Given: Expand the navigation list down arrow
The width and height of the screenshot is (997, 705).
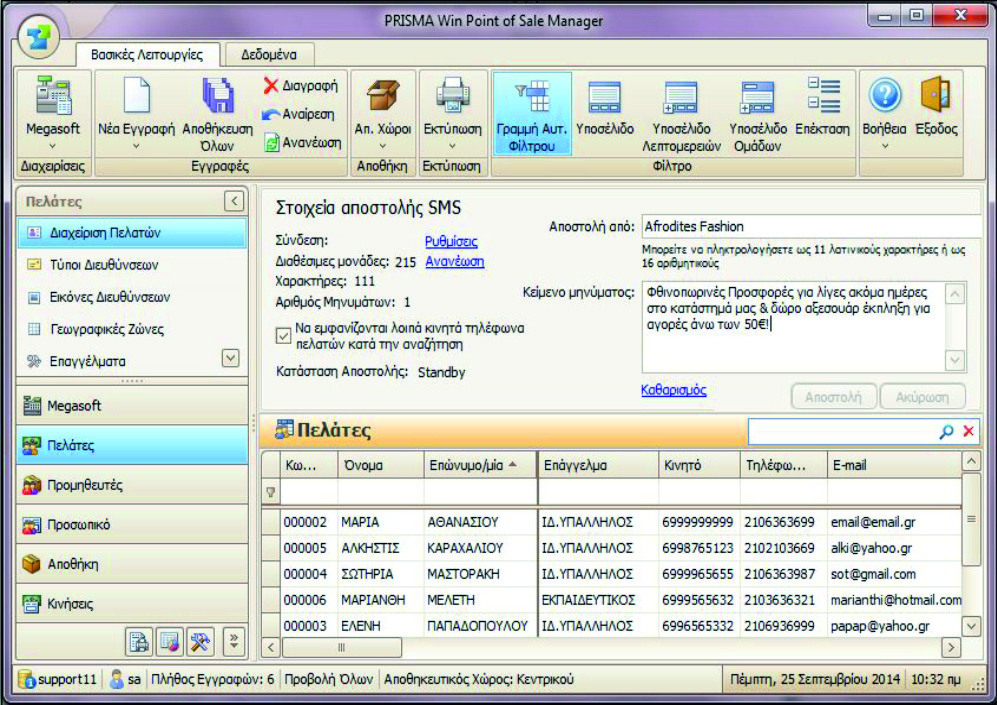Looking at the screenshot, I should point(230,358).
